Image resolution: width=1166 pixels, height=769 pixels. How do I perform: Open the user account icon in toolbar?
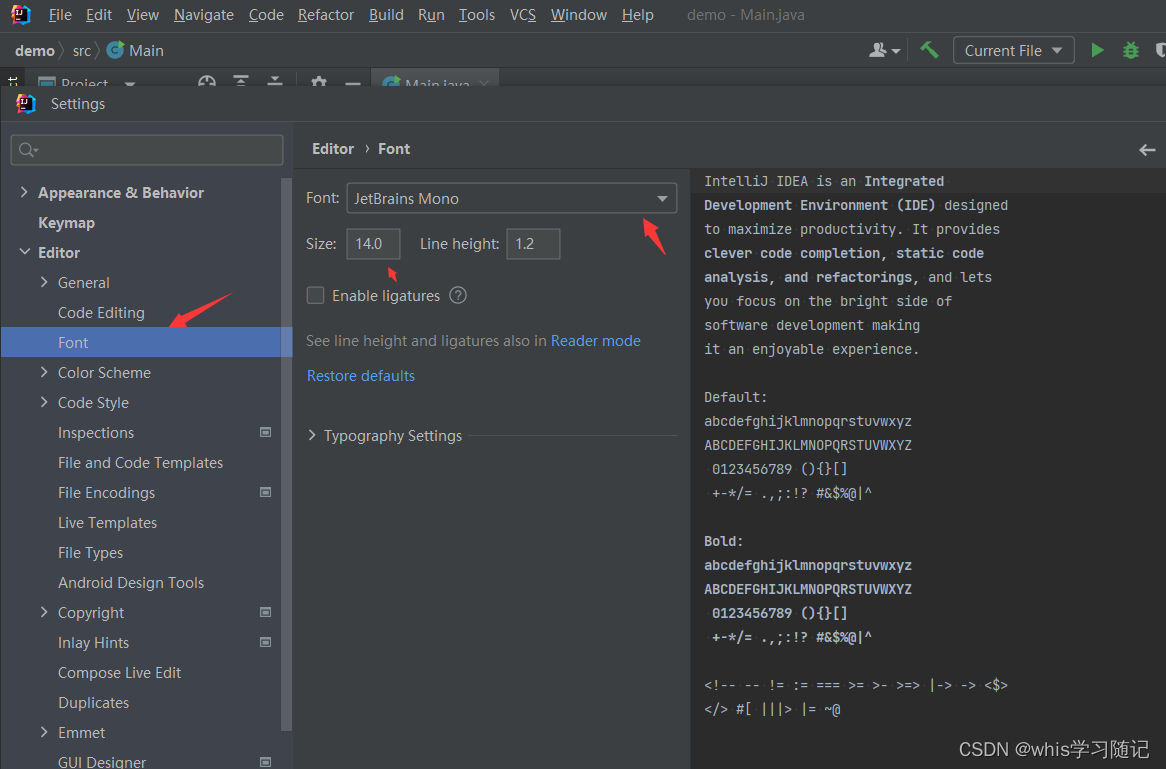[x=884, y=51]
